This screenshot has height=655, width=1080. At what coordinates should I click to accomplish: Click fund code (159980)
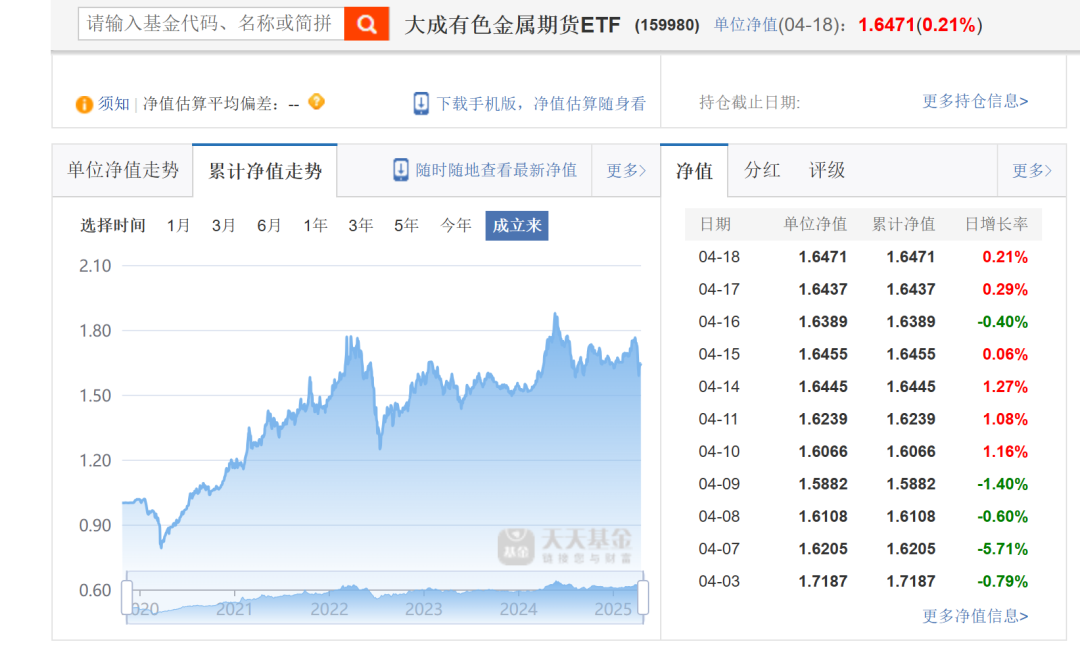click(x=667, y=25)
